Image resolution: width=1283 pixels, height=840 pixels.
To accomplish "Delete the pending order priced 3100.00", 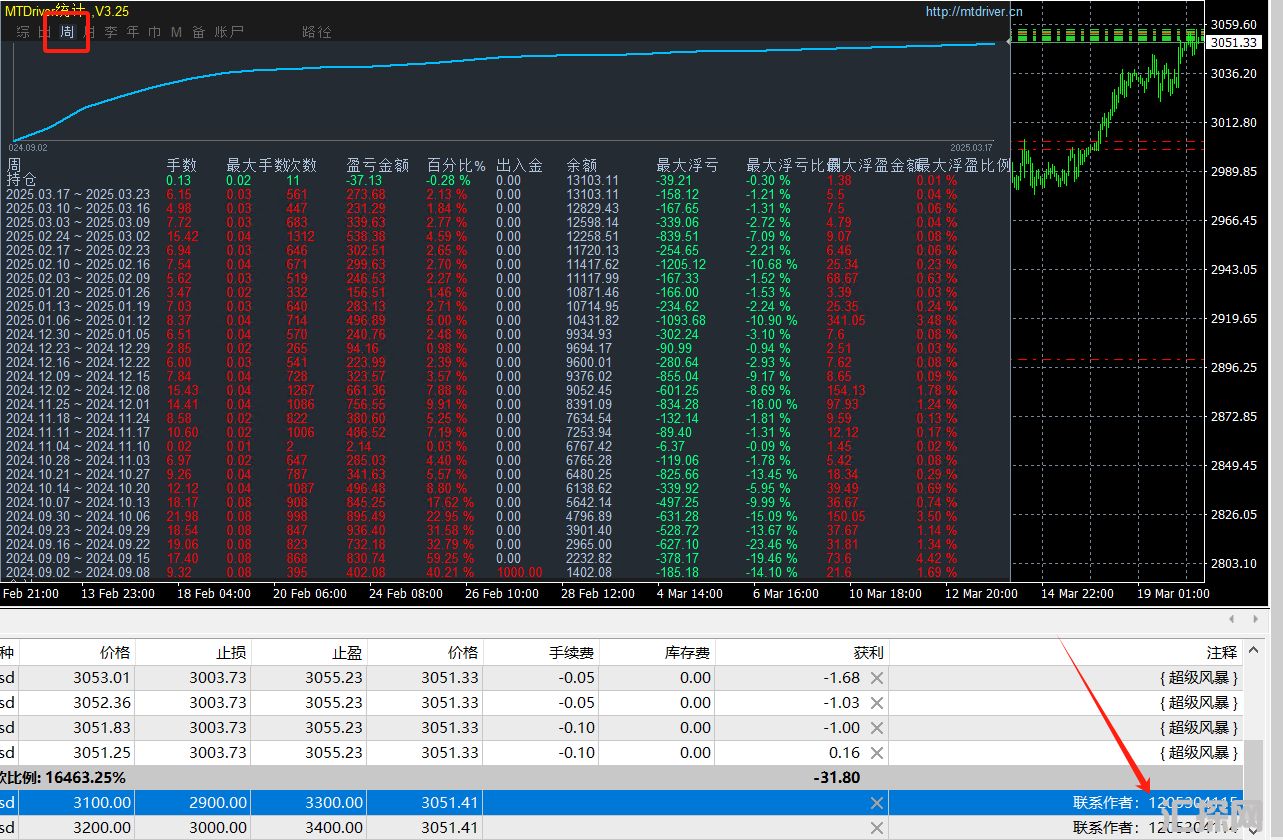I will tap(876, 803).
